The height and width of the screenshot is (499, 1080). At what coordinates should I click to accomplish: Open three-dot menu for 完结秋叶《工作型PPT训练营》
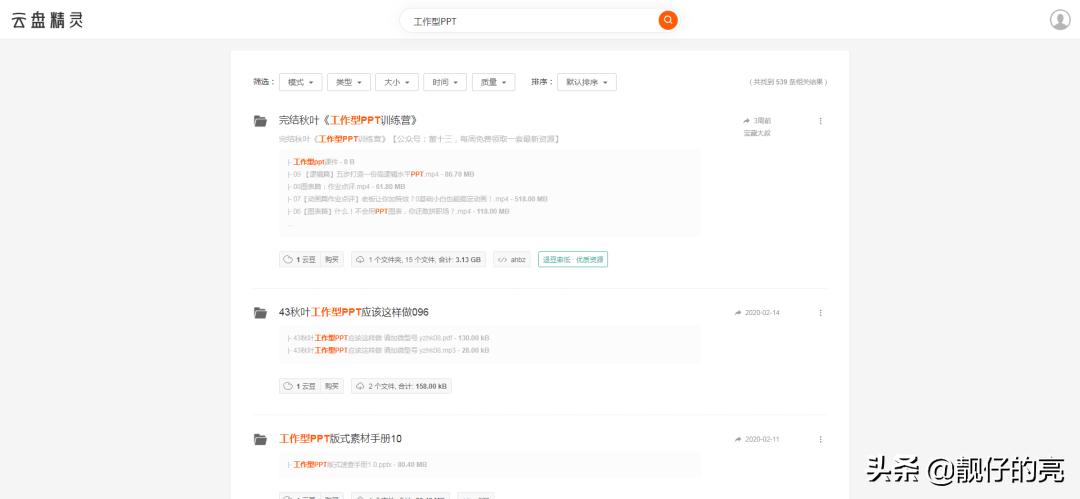820,121
